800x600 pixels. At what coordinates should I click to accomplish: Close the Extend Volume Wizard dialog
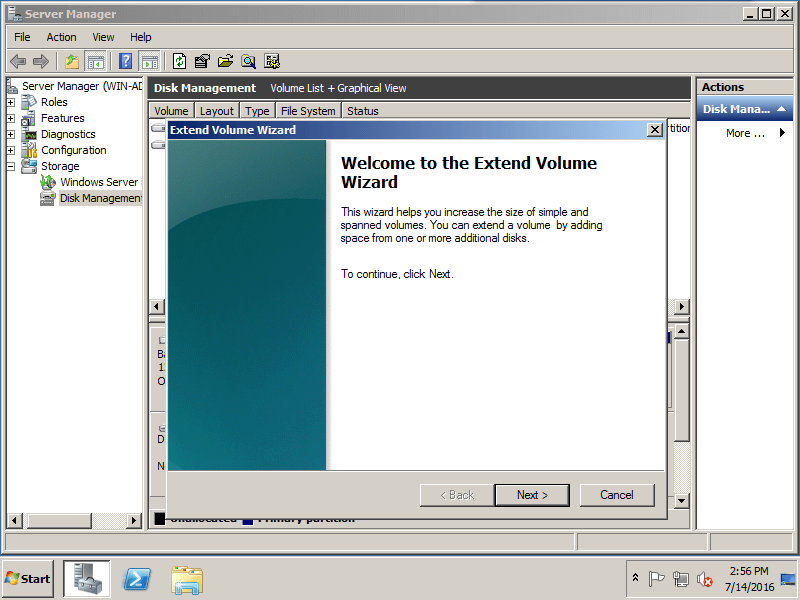[655, 130]
